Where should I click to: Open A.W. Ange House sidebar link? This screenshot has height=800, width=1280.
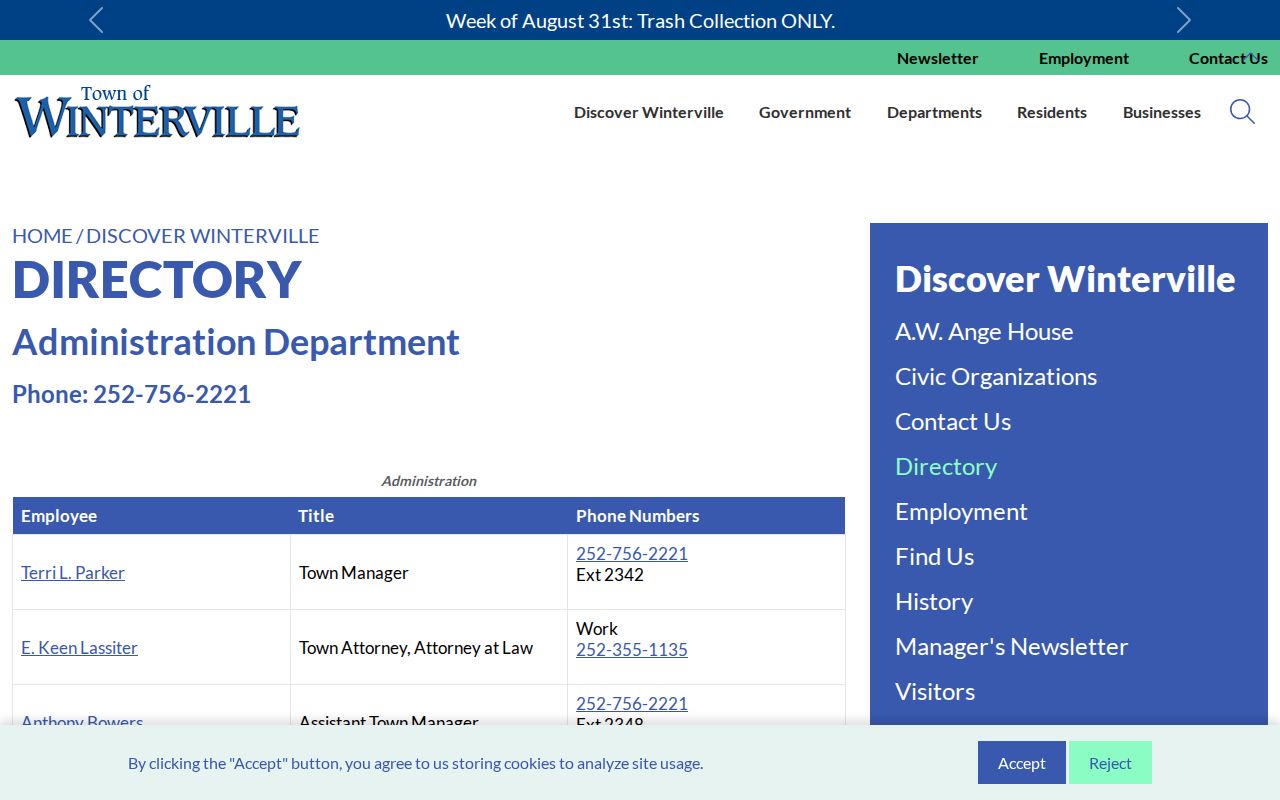coord(984,332)
